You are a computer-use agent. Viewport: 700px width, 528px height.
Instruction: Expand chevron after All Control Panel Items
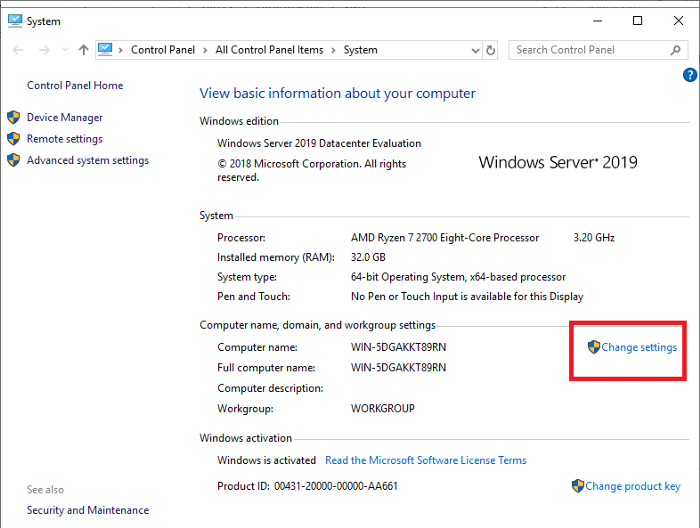tap(333, 50)
